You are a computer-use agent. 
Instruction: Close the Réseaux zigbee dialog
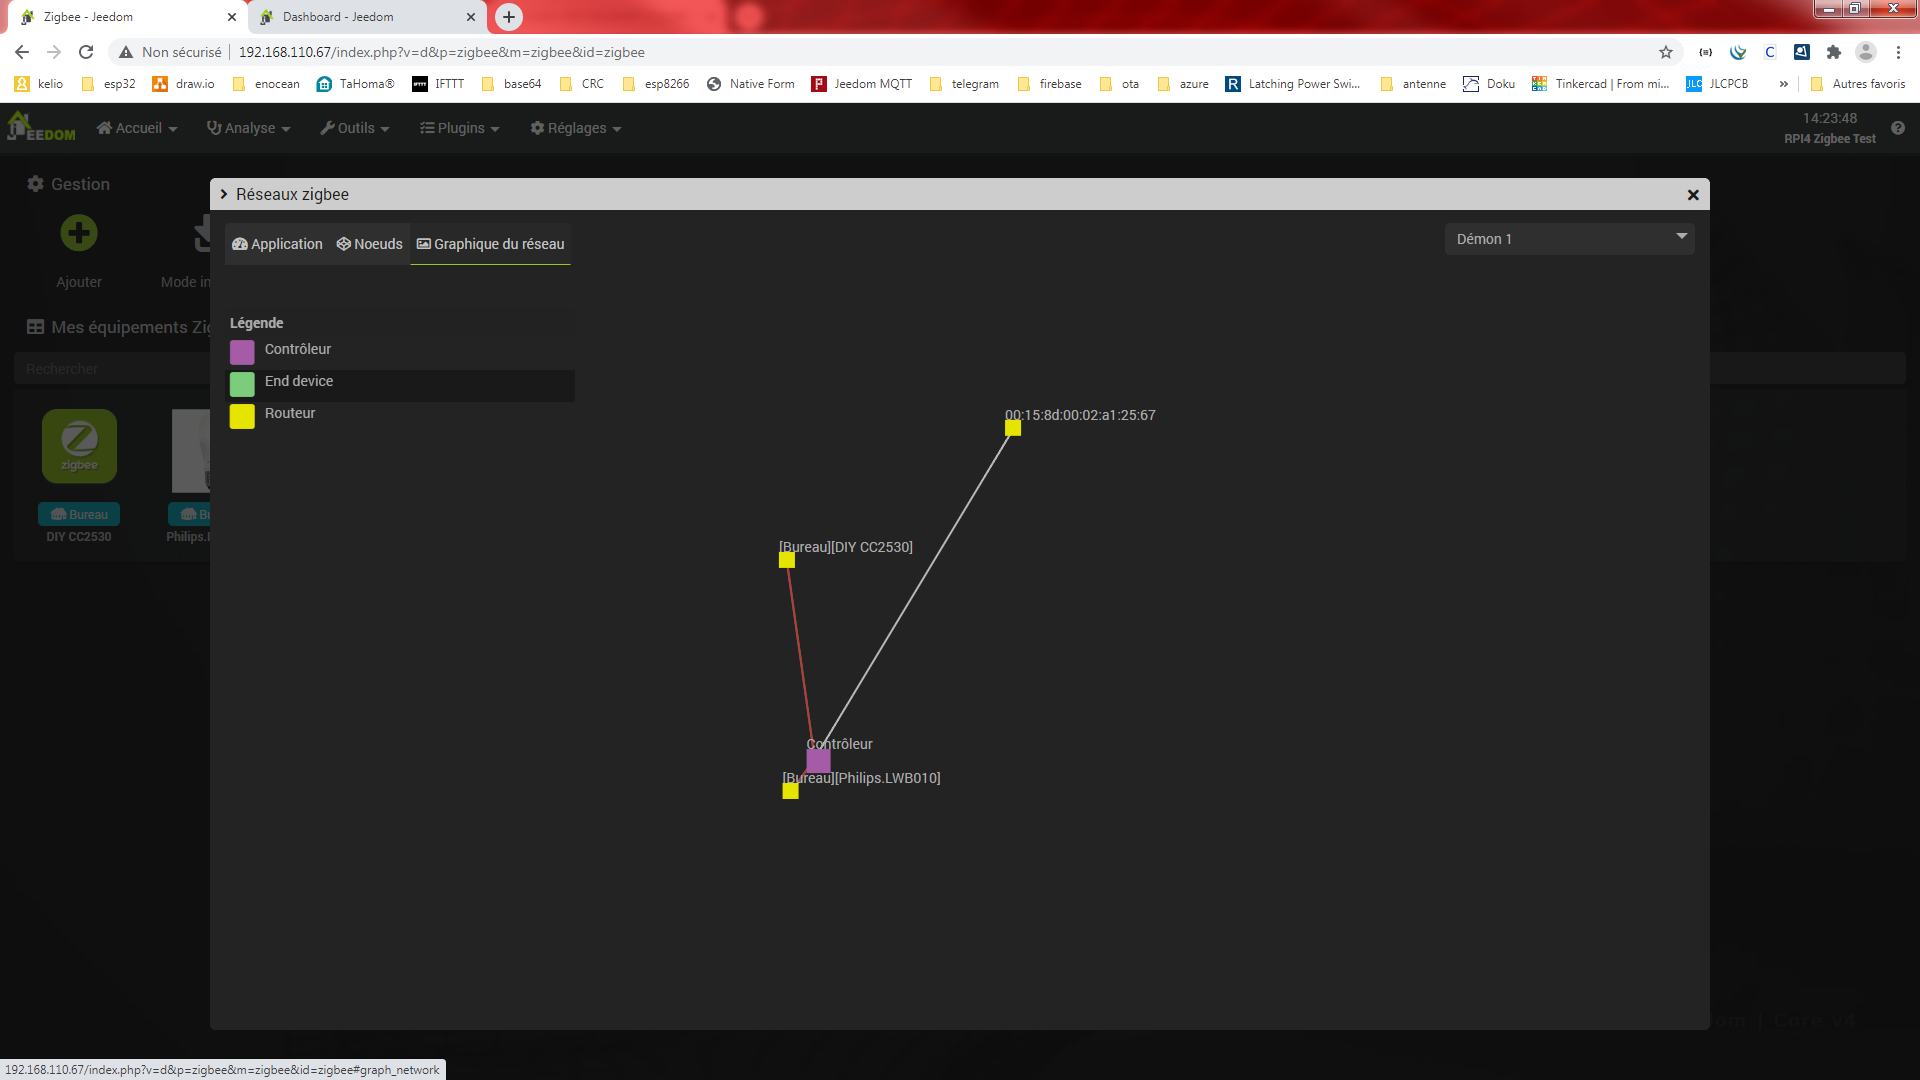pos(1693,195)
